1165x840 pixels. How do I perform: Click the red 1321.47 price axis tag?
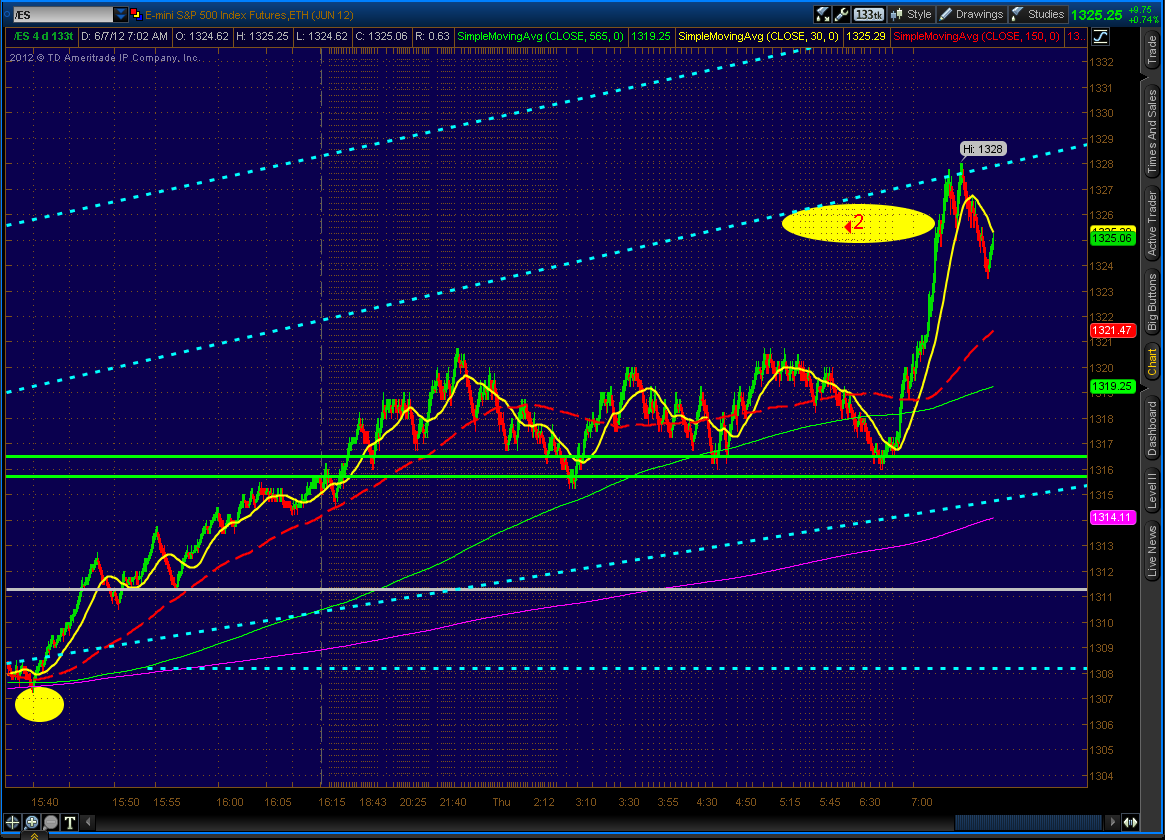[1112, 331]
